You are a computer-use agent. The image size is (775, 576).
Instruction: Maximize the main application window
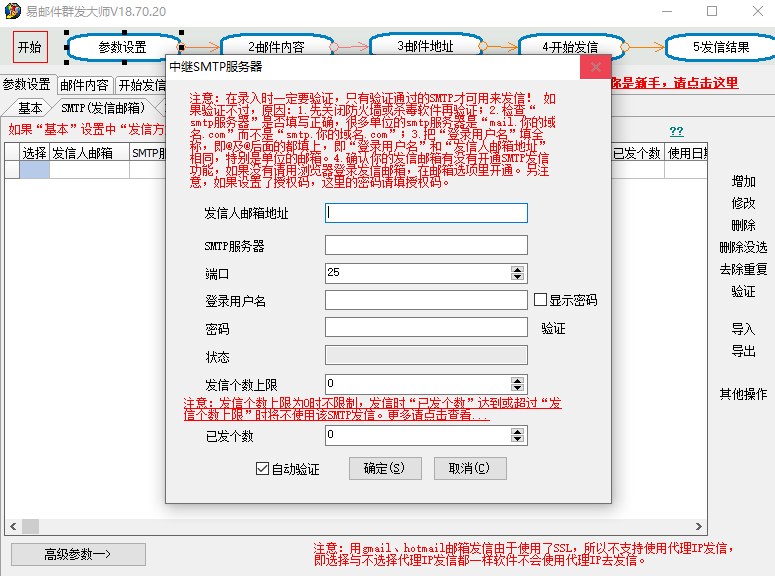click(x=712, y=11)
